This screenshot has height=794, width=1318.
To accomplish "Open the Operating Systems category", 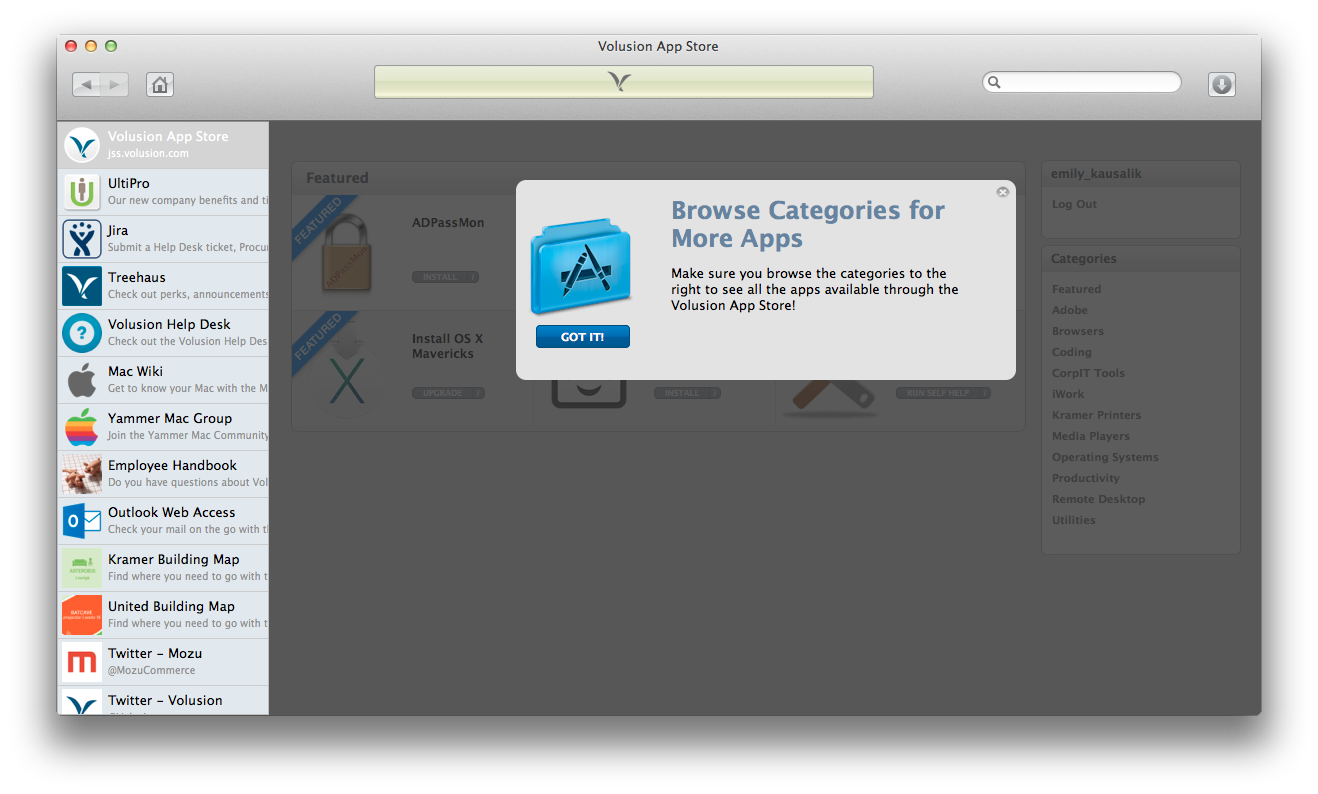I will pos(1105,457).
